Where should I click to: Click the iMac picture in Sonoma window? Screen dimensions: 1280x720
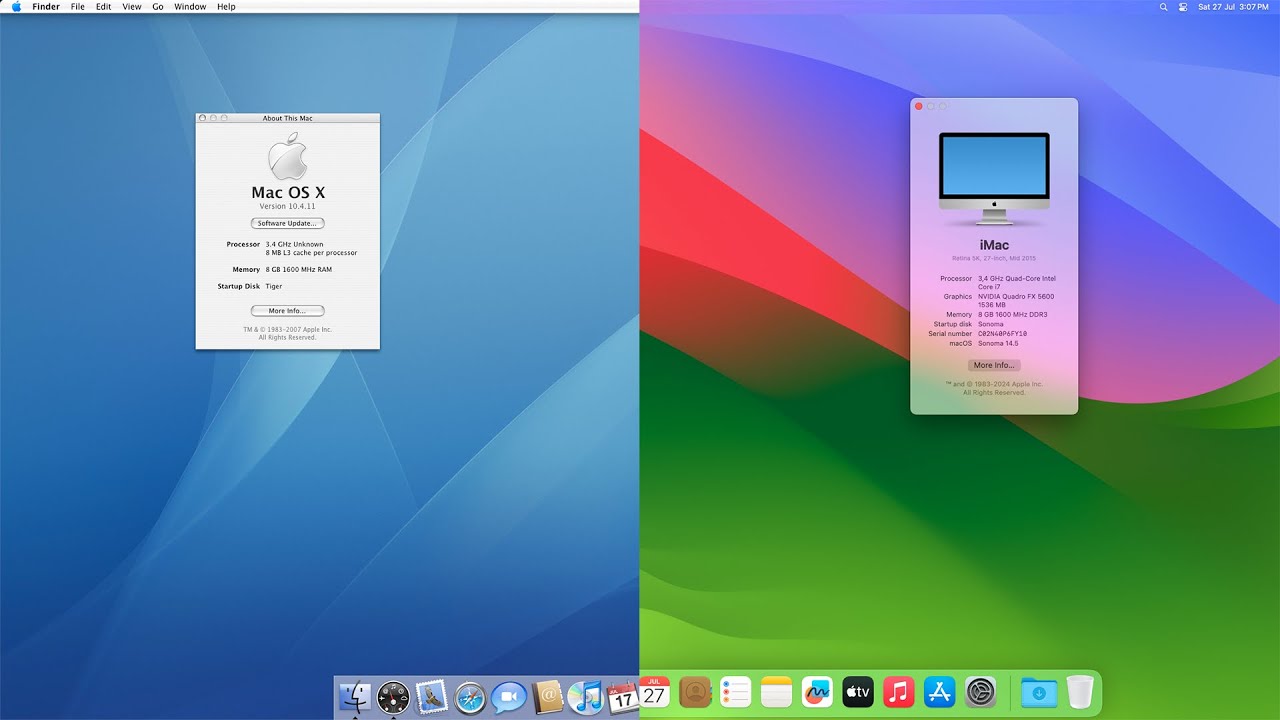(994, 178)
